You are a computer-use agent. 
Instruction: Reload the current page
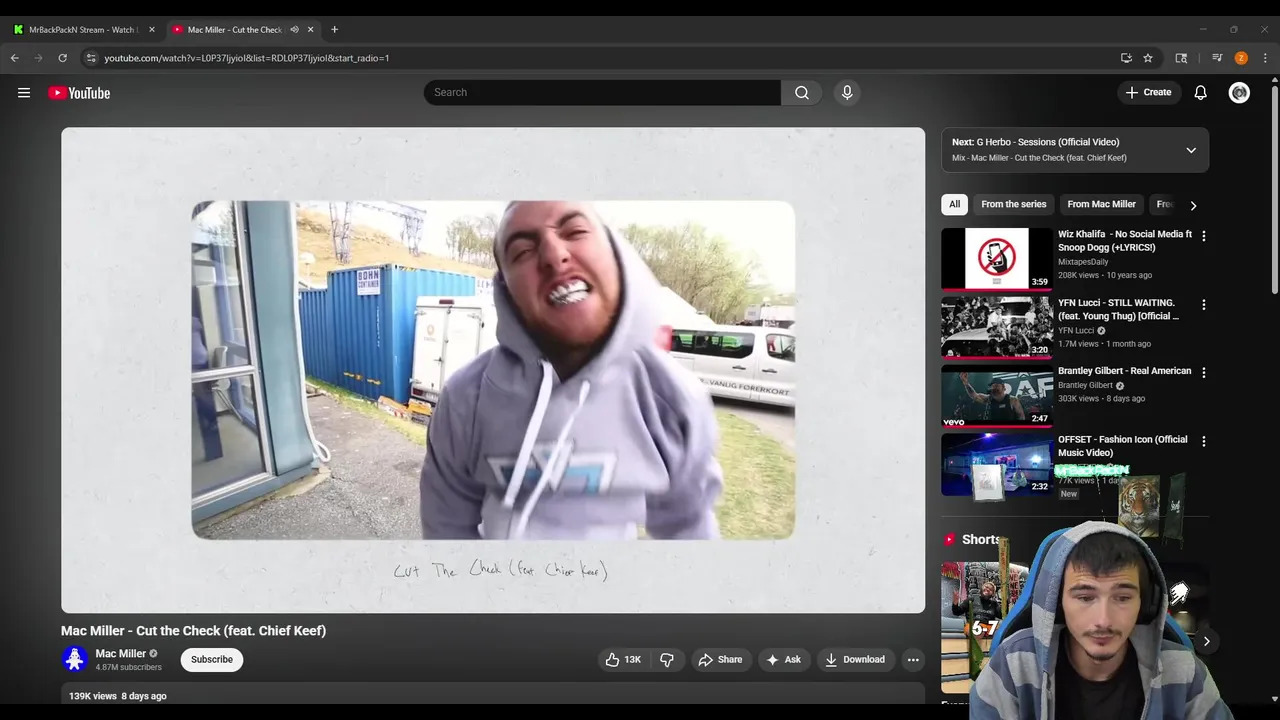[x=62, y=58]
